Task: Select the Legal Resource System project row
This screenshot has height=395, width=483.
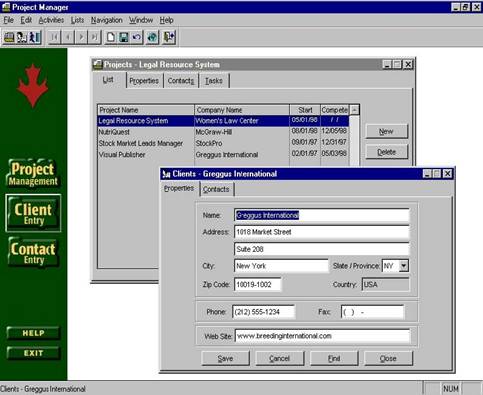Action: (223, 121)
